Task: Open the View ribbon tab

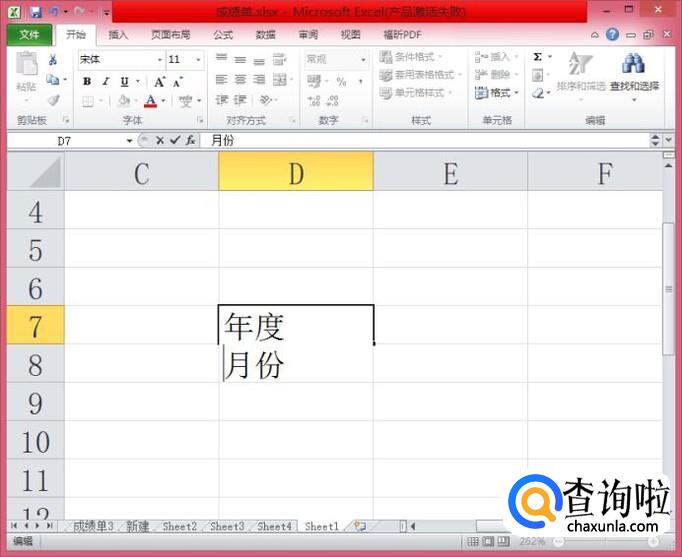Action: coord(351,35)
